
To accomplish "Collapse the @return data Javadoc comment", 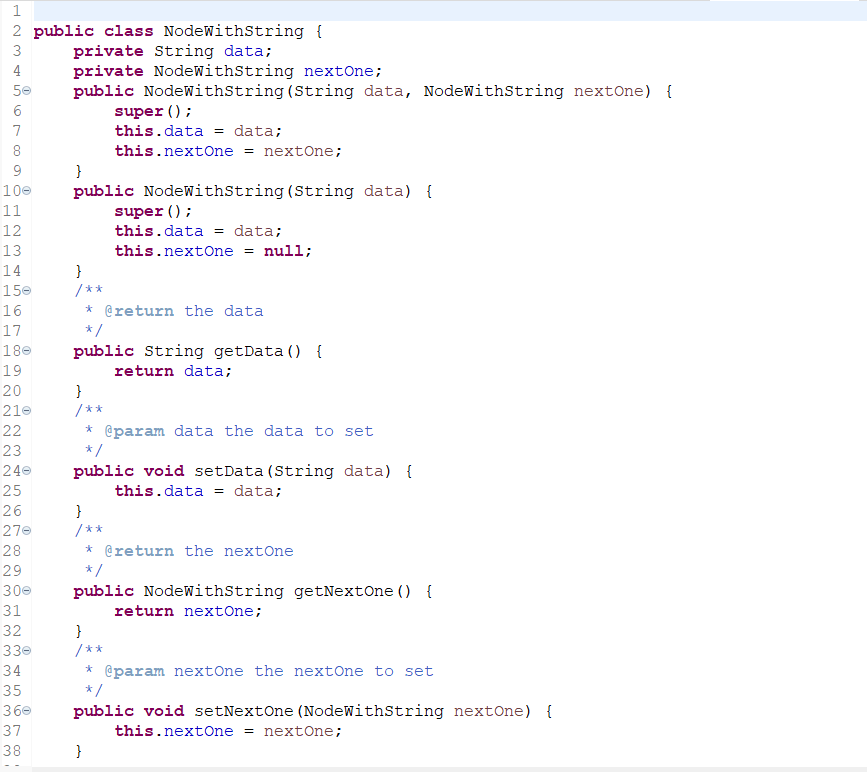I will click(x=26, y=290).
